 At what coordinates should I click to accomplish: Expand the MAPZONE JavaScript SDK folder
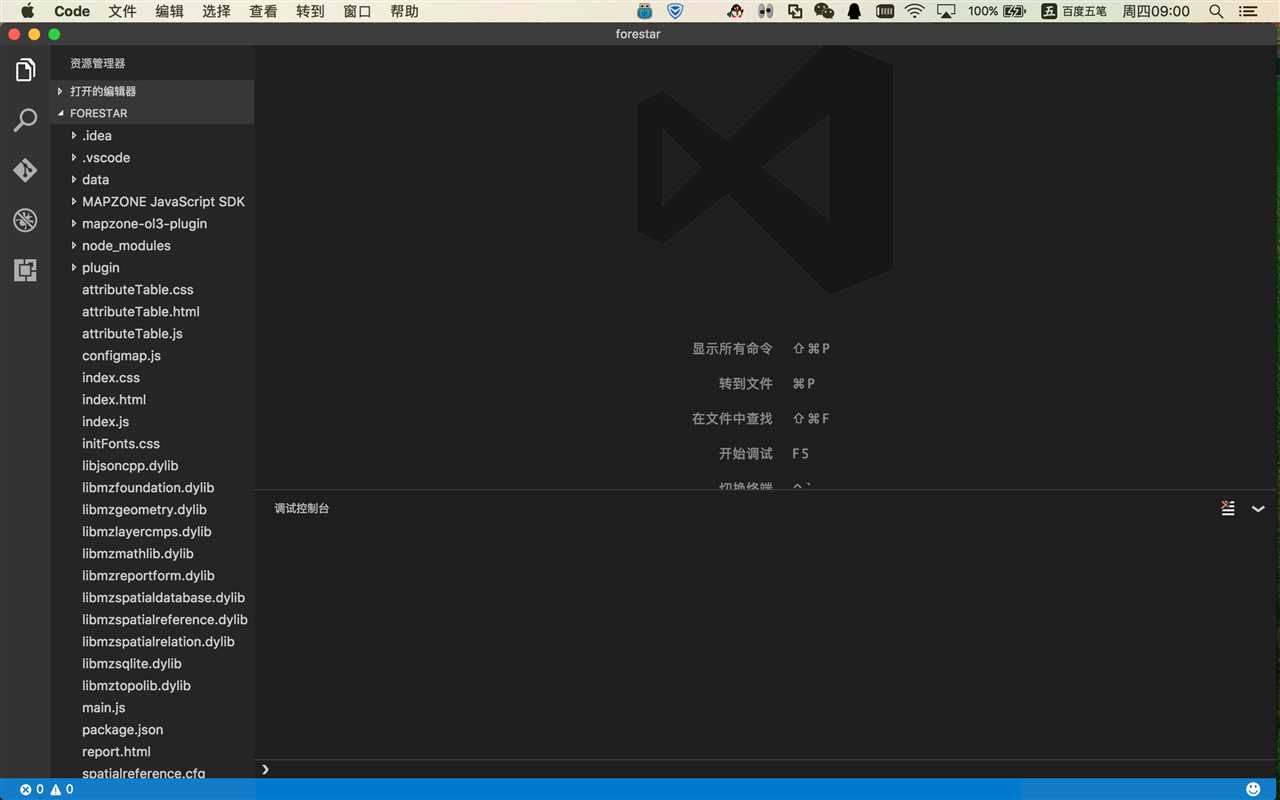[x=153, y=201]
